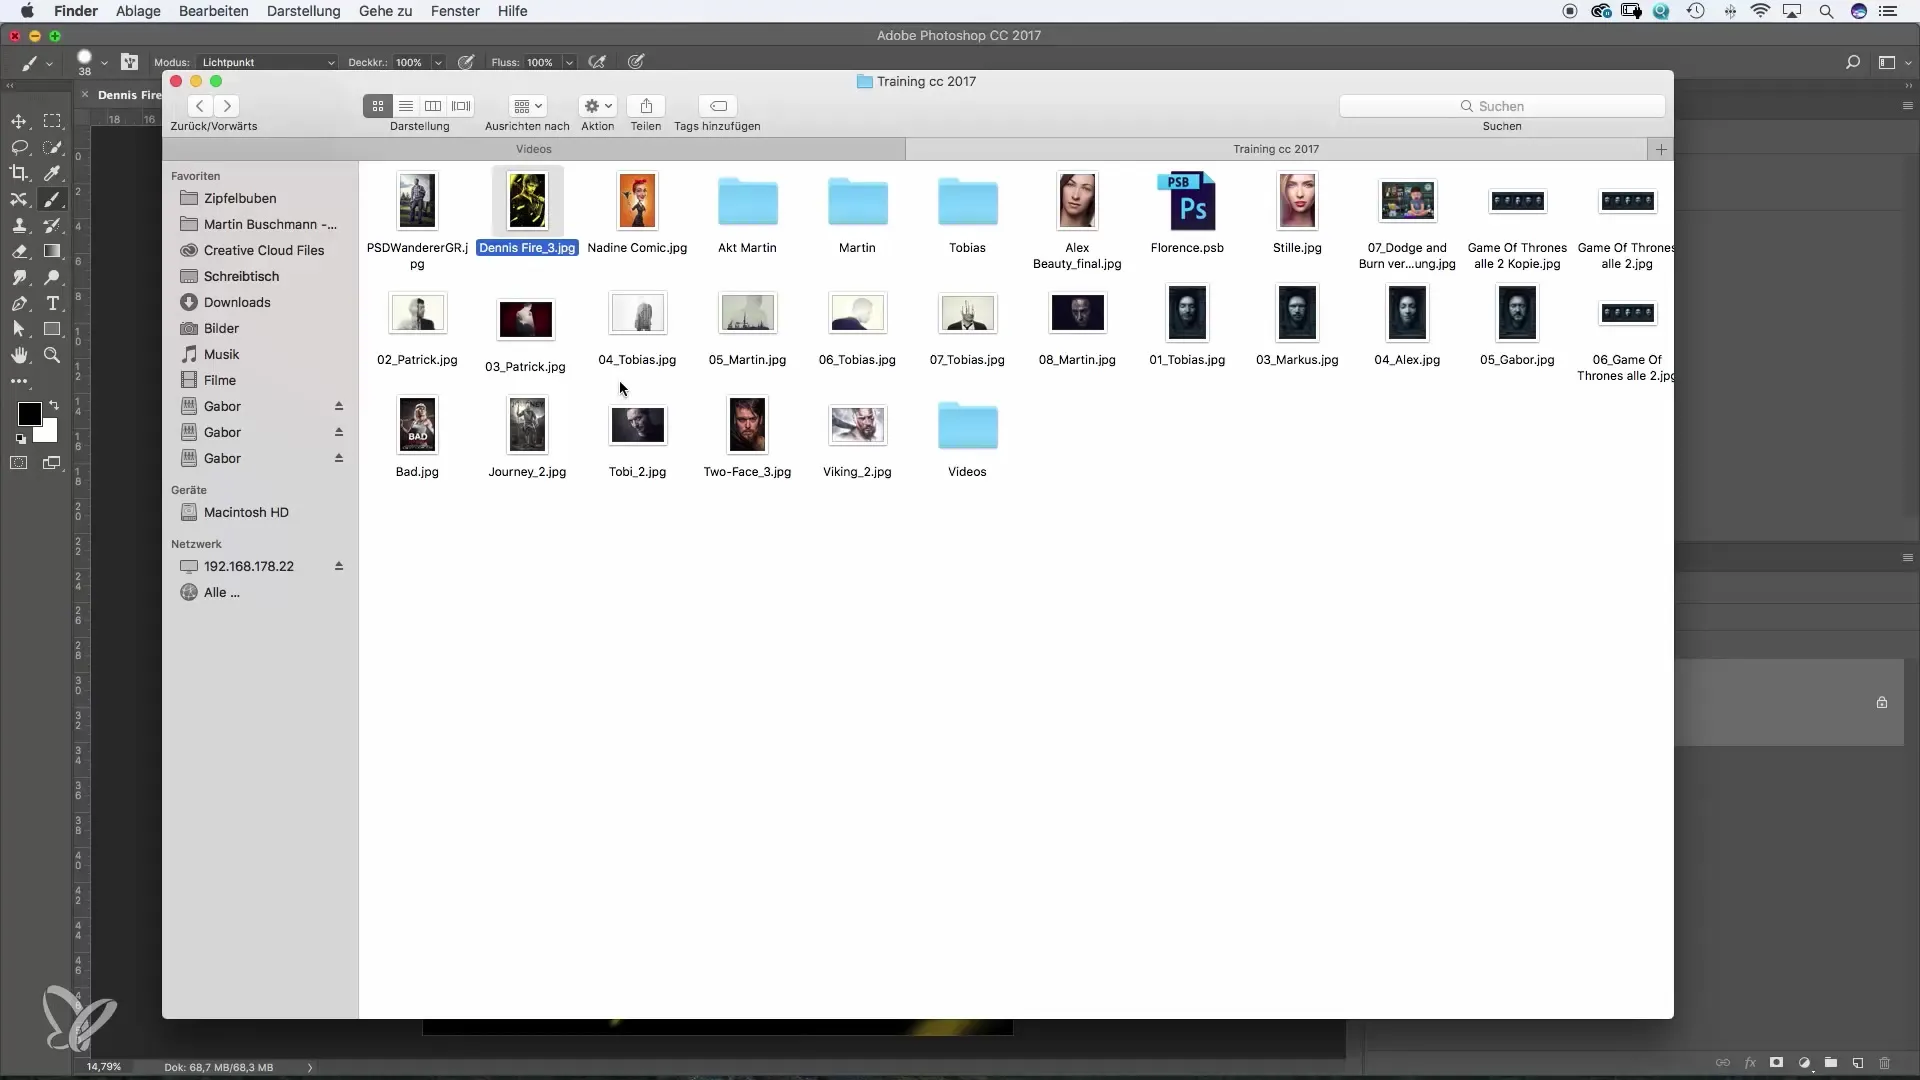Image resolution: width=1920 pixels, height=1080 pixels.
Task: Pick the Gradient tool
Action: 52,251
